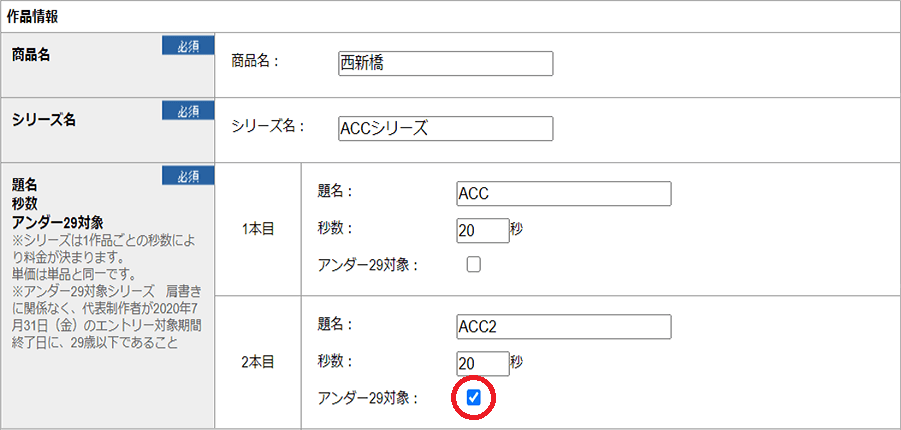Click the 必須 badge beside 商品名
The width and height of the screenshot is (901, 430).
click(188, 47)
